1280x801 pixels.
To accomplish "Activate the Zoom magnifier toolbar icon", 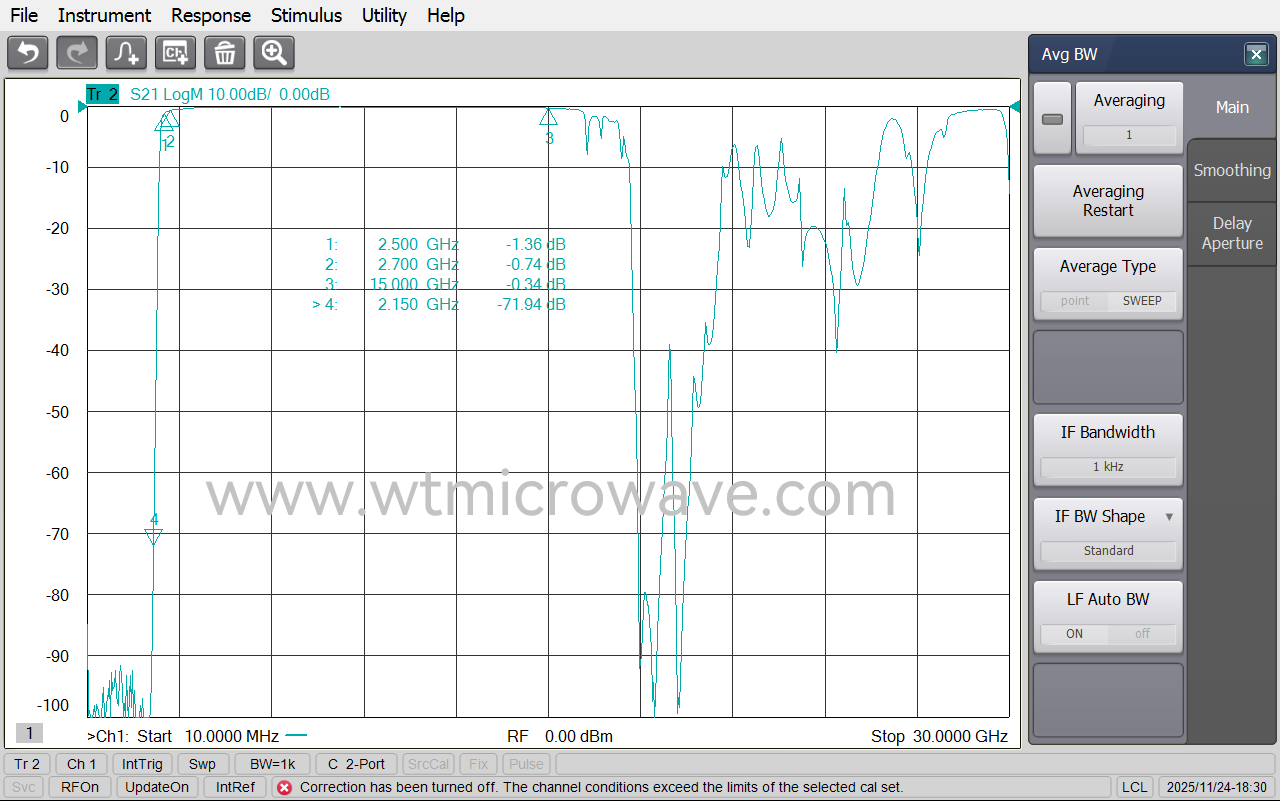I will (x=274, y=53).
